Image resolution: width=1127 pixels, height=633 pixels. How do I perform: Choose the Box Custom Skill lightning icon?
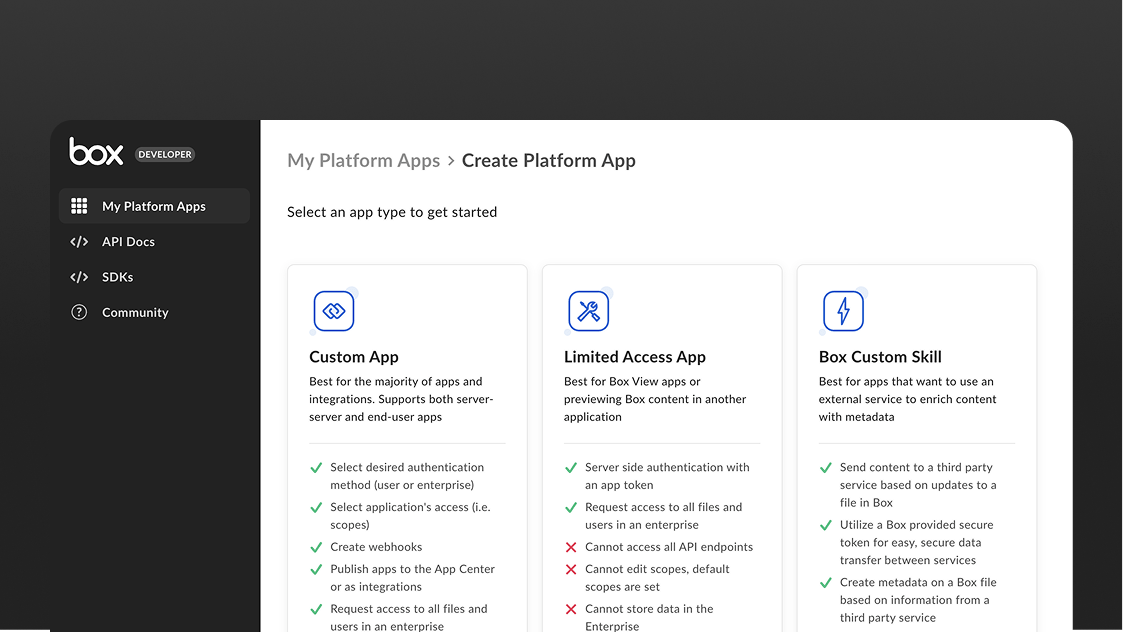click(843, 311)
